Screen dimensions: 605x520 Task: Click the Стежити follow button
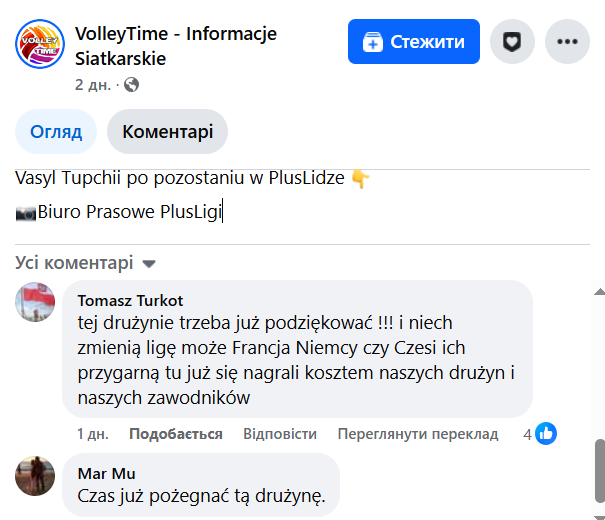pyautogui.click(x=414, y=42)
